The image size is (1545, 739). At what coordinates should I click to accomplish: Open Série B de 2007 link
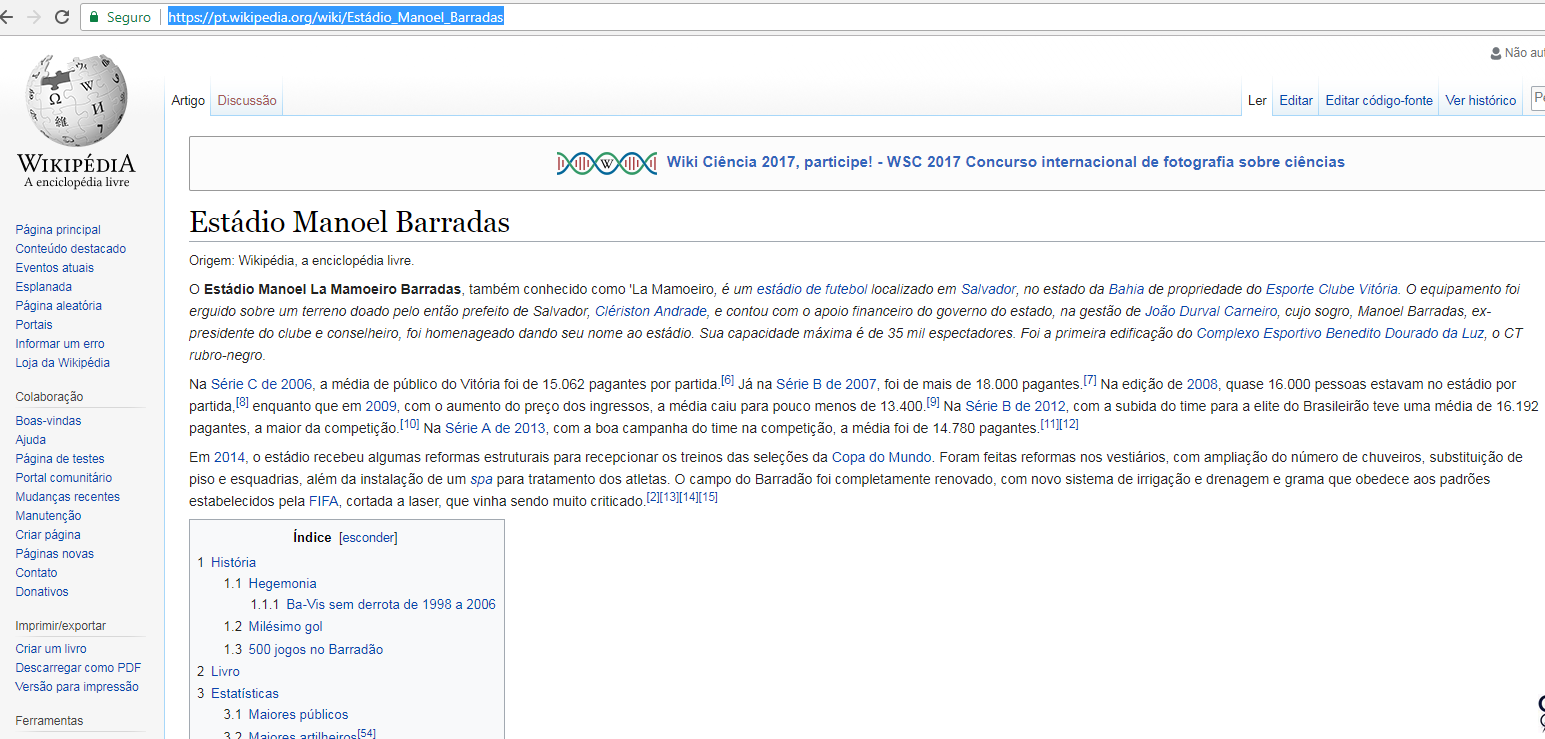coord(826,384)
